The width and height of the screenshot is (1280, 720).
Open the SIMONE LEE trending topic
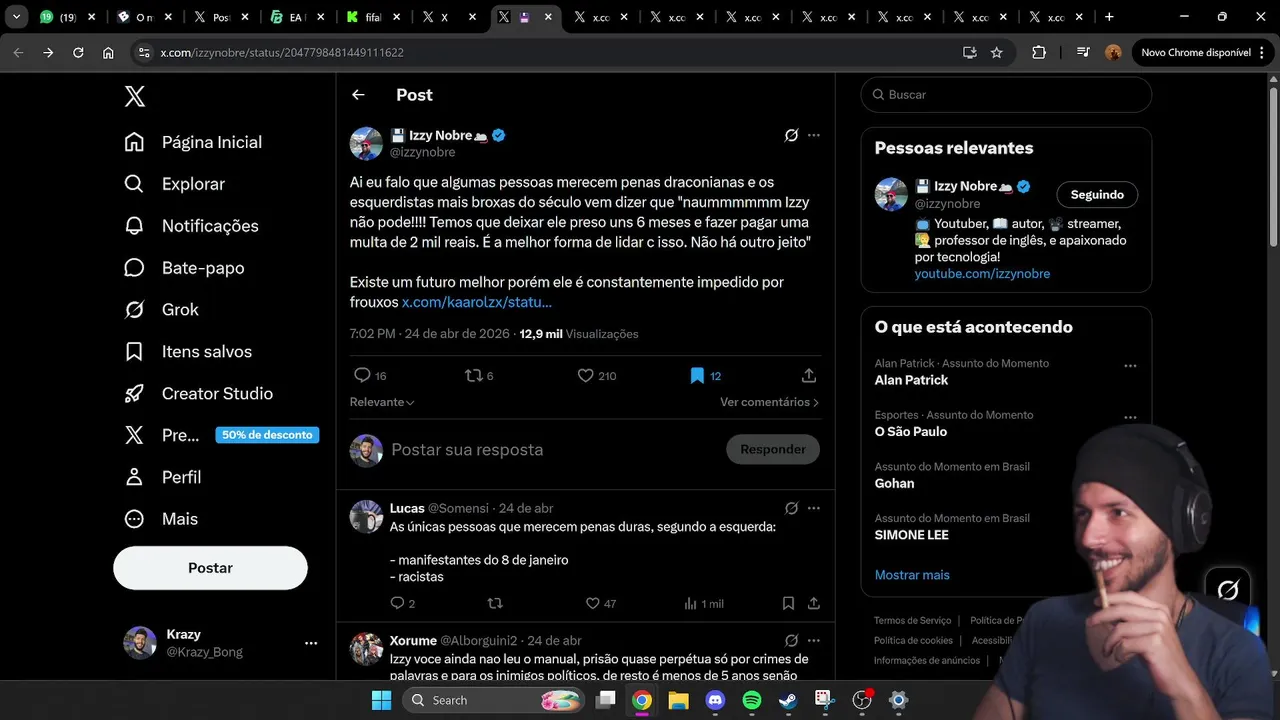coord(912,535)
